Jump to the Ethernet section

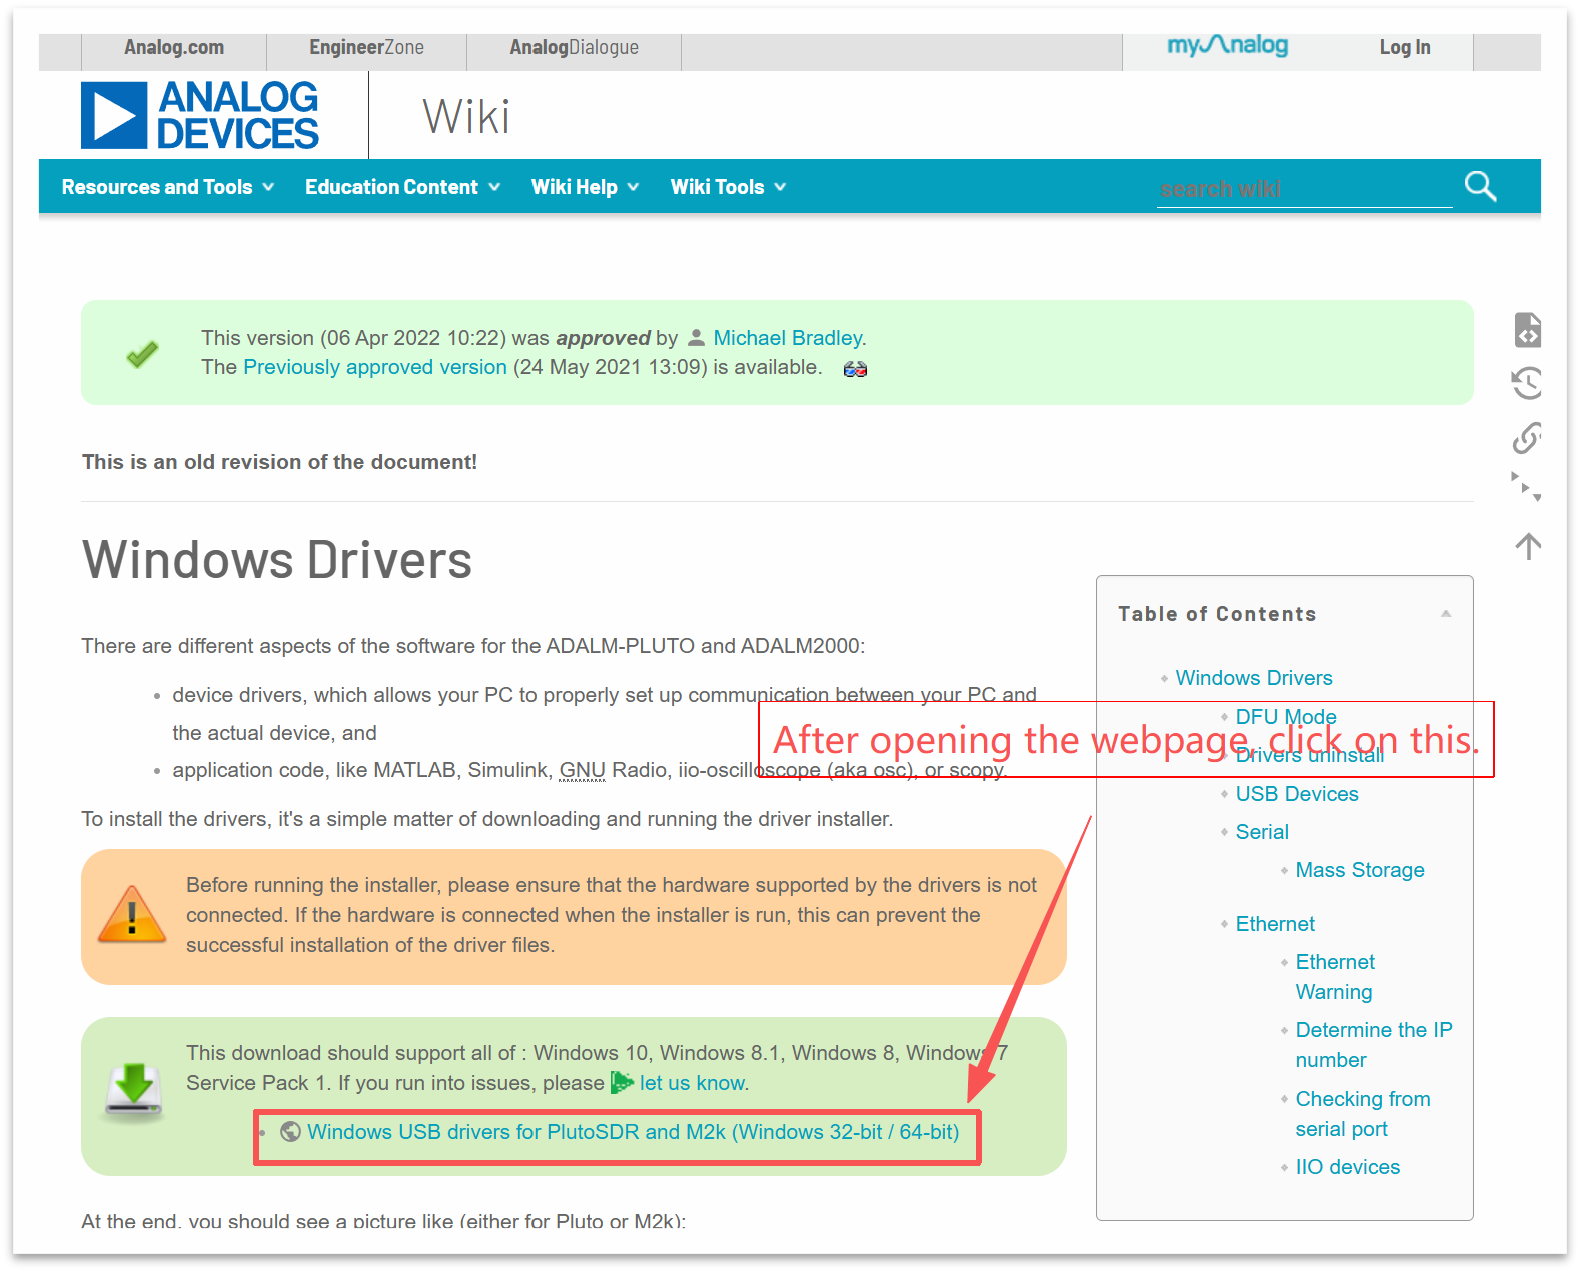[1275, 924]
